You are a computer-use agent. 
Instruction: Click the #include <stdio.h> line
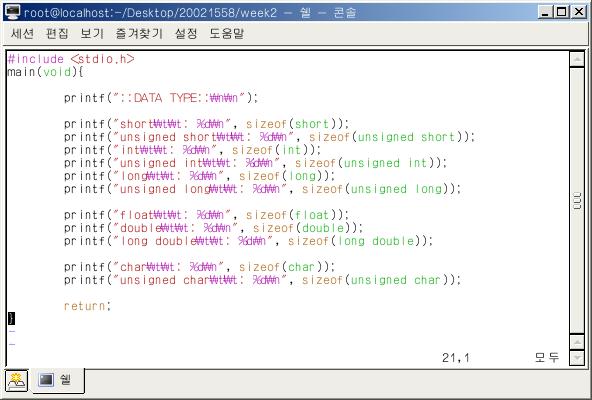click(71, 59)
